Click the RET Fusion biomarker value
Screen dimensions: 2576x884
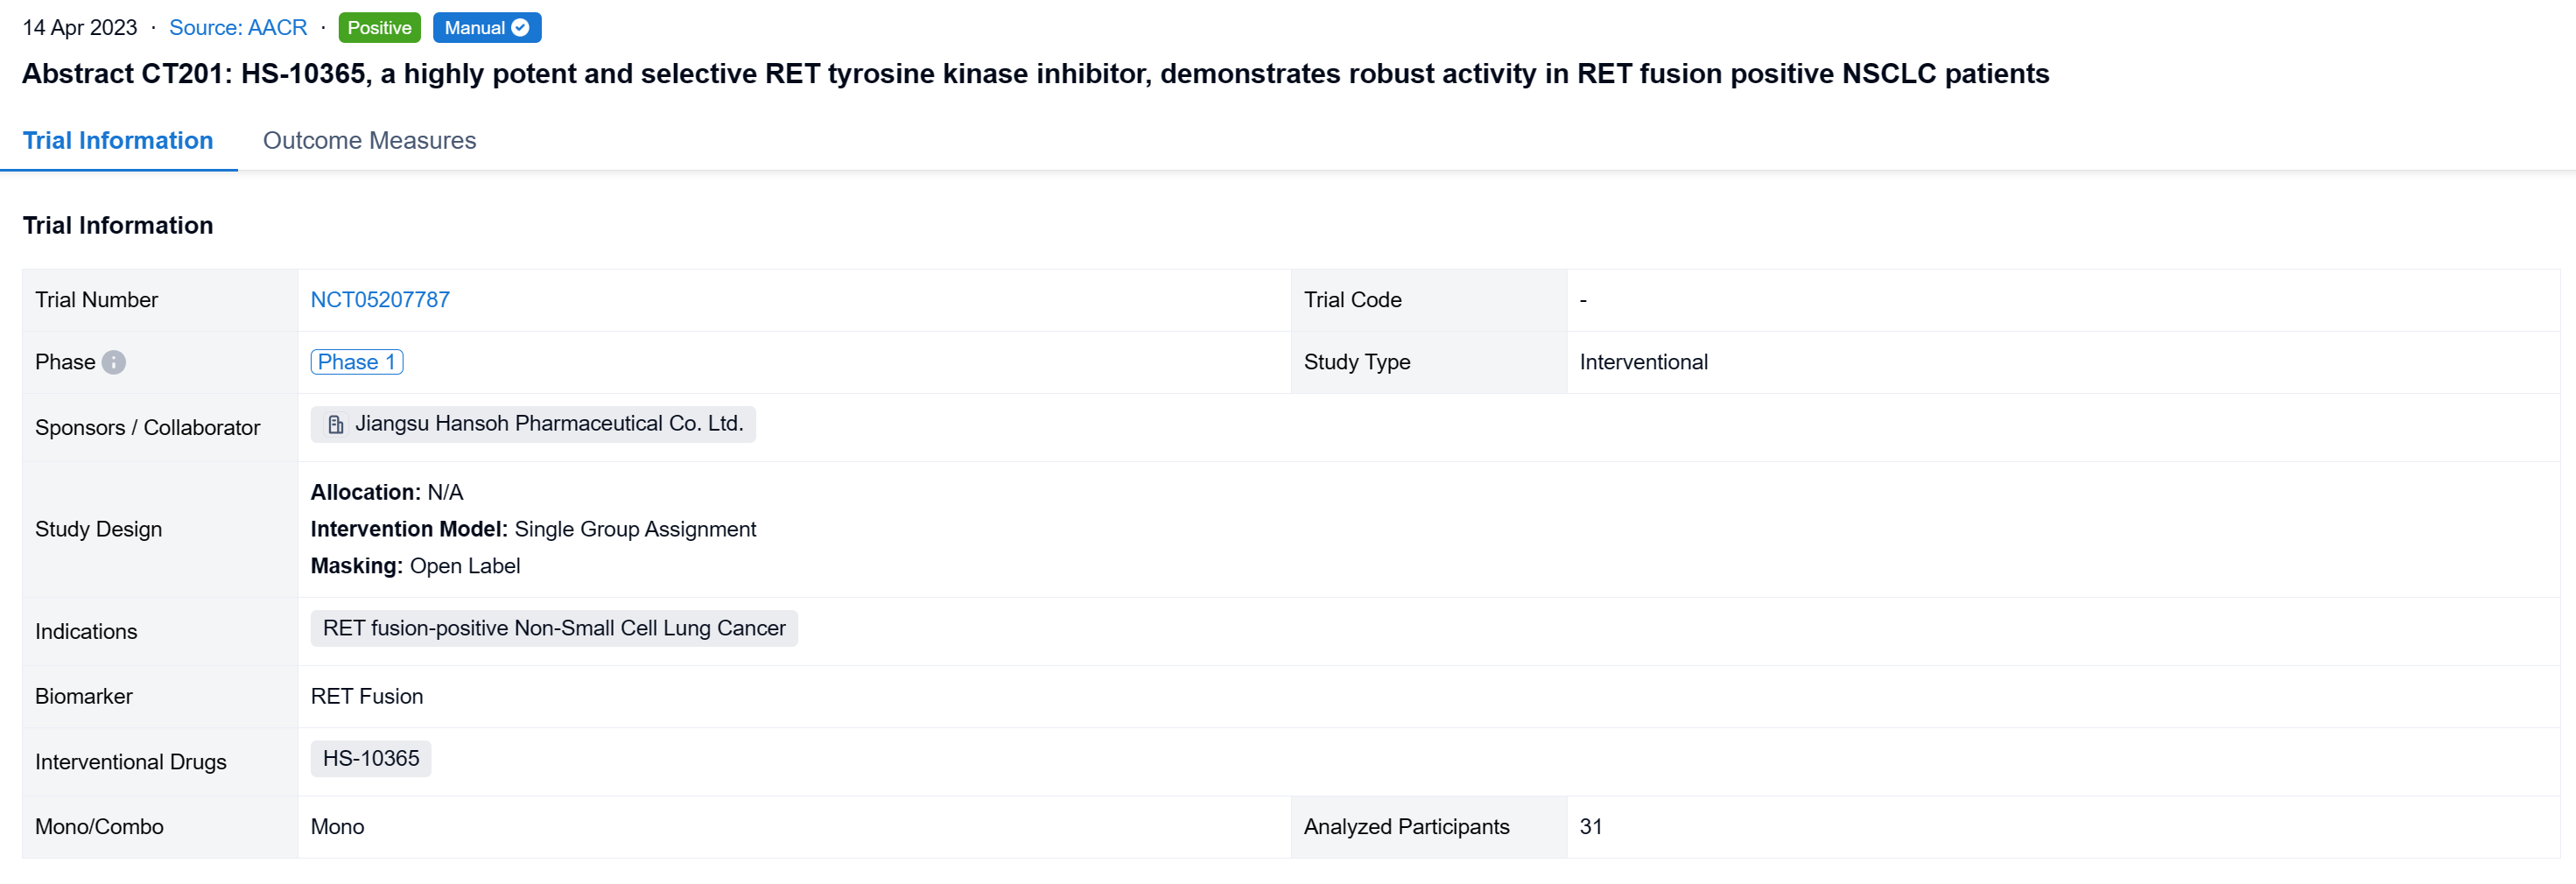pos(367,696)
